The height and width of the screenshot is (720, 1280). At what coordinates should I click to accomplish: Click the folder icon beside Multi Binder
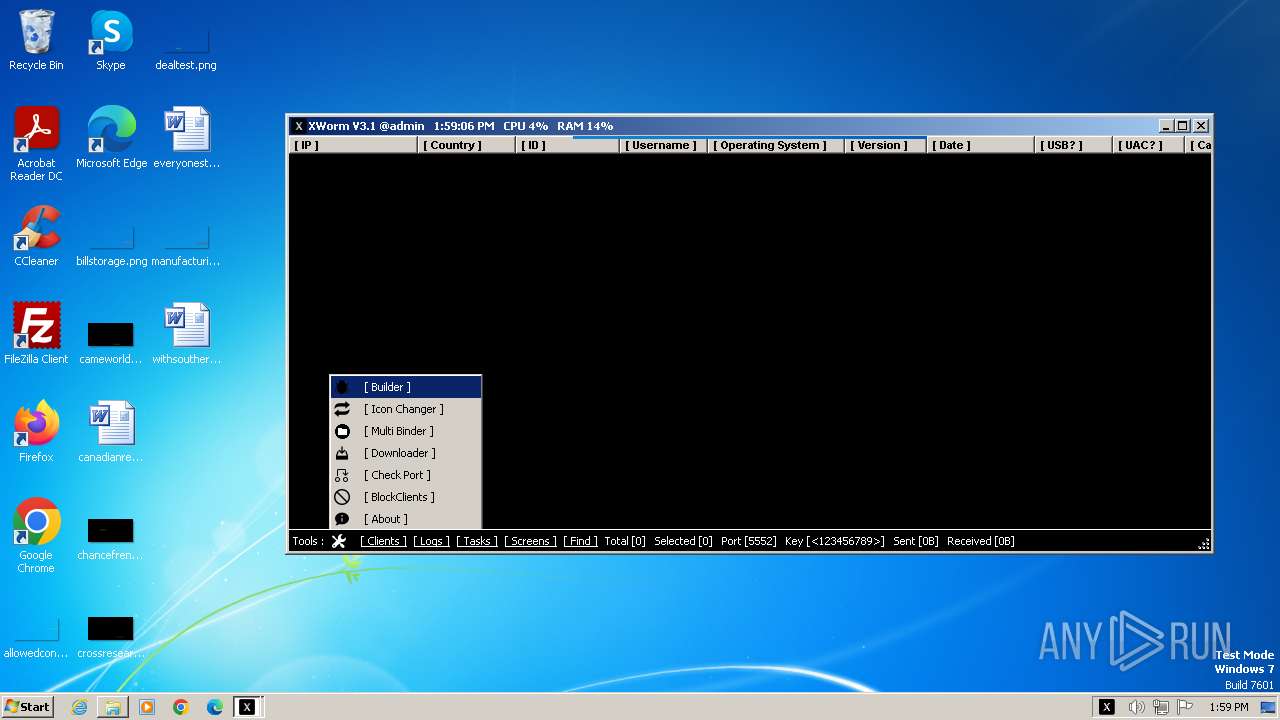[342, 431]
